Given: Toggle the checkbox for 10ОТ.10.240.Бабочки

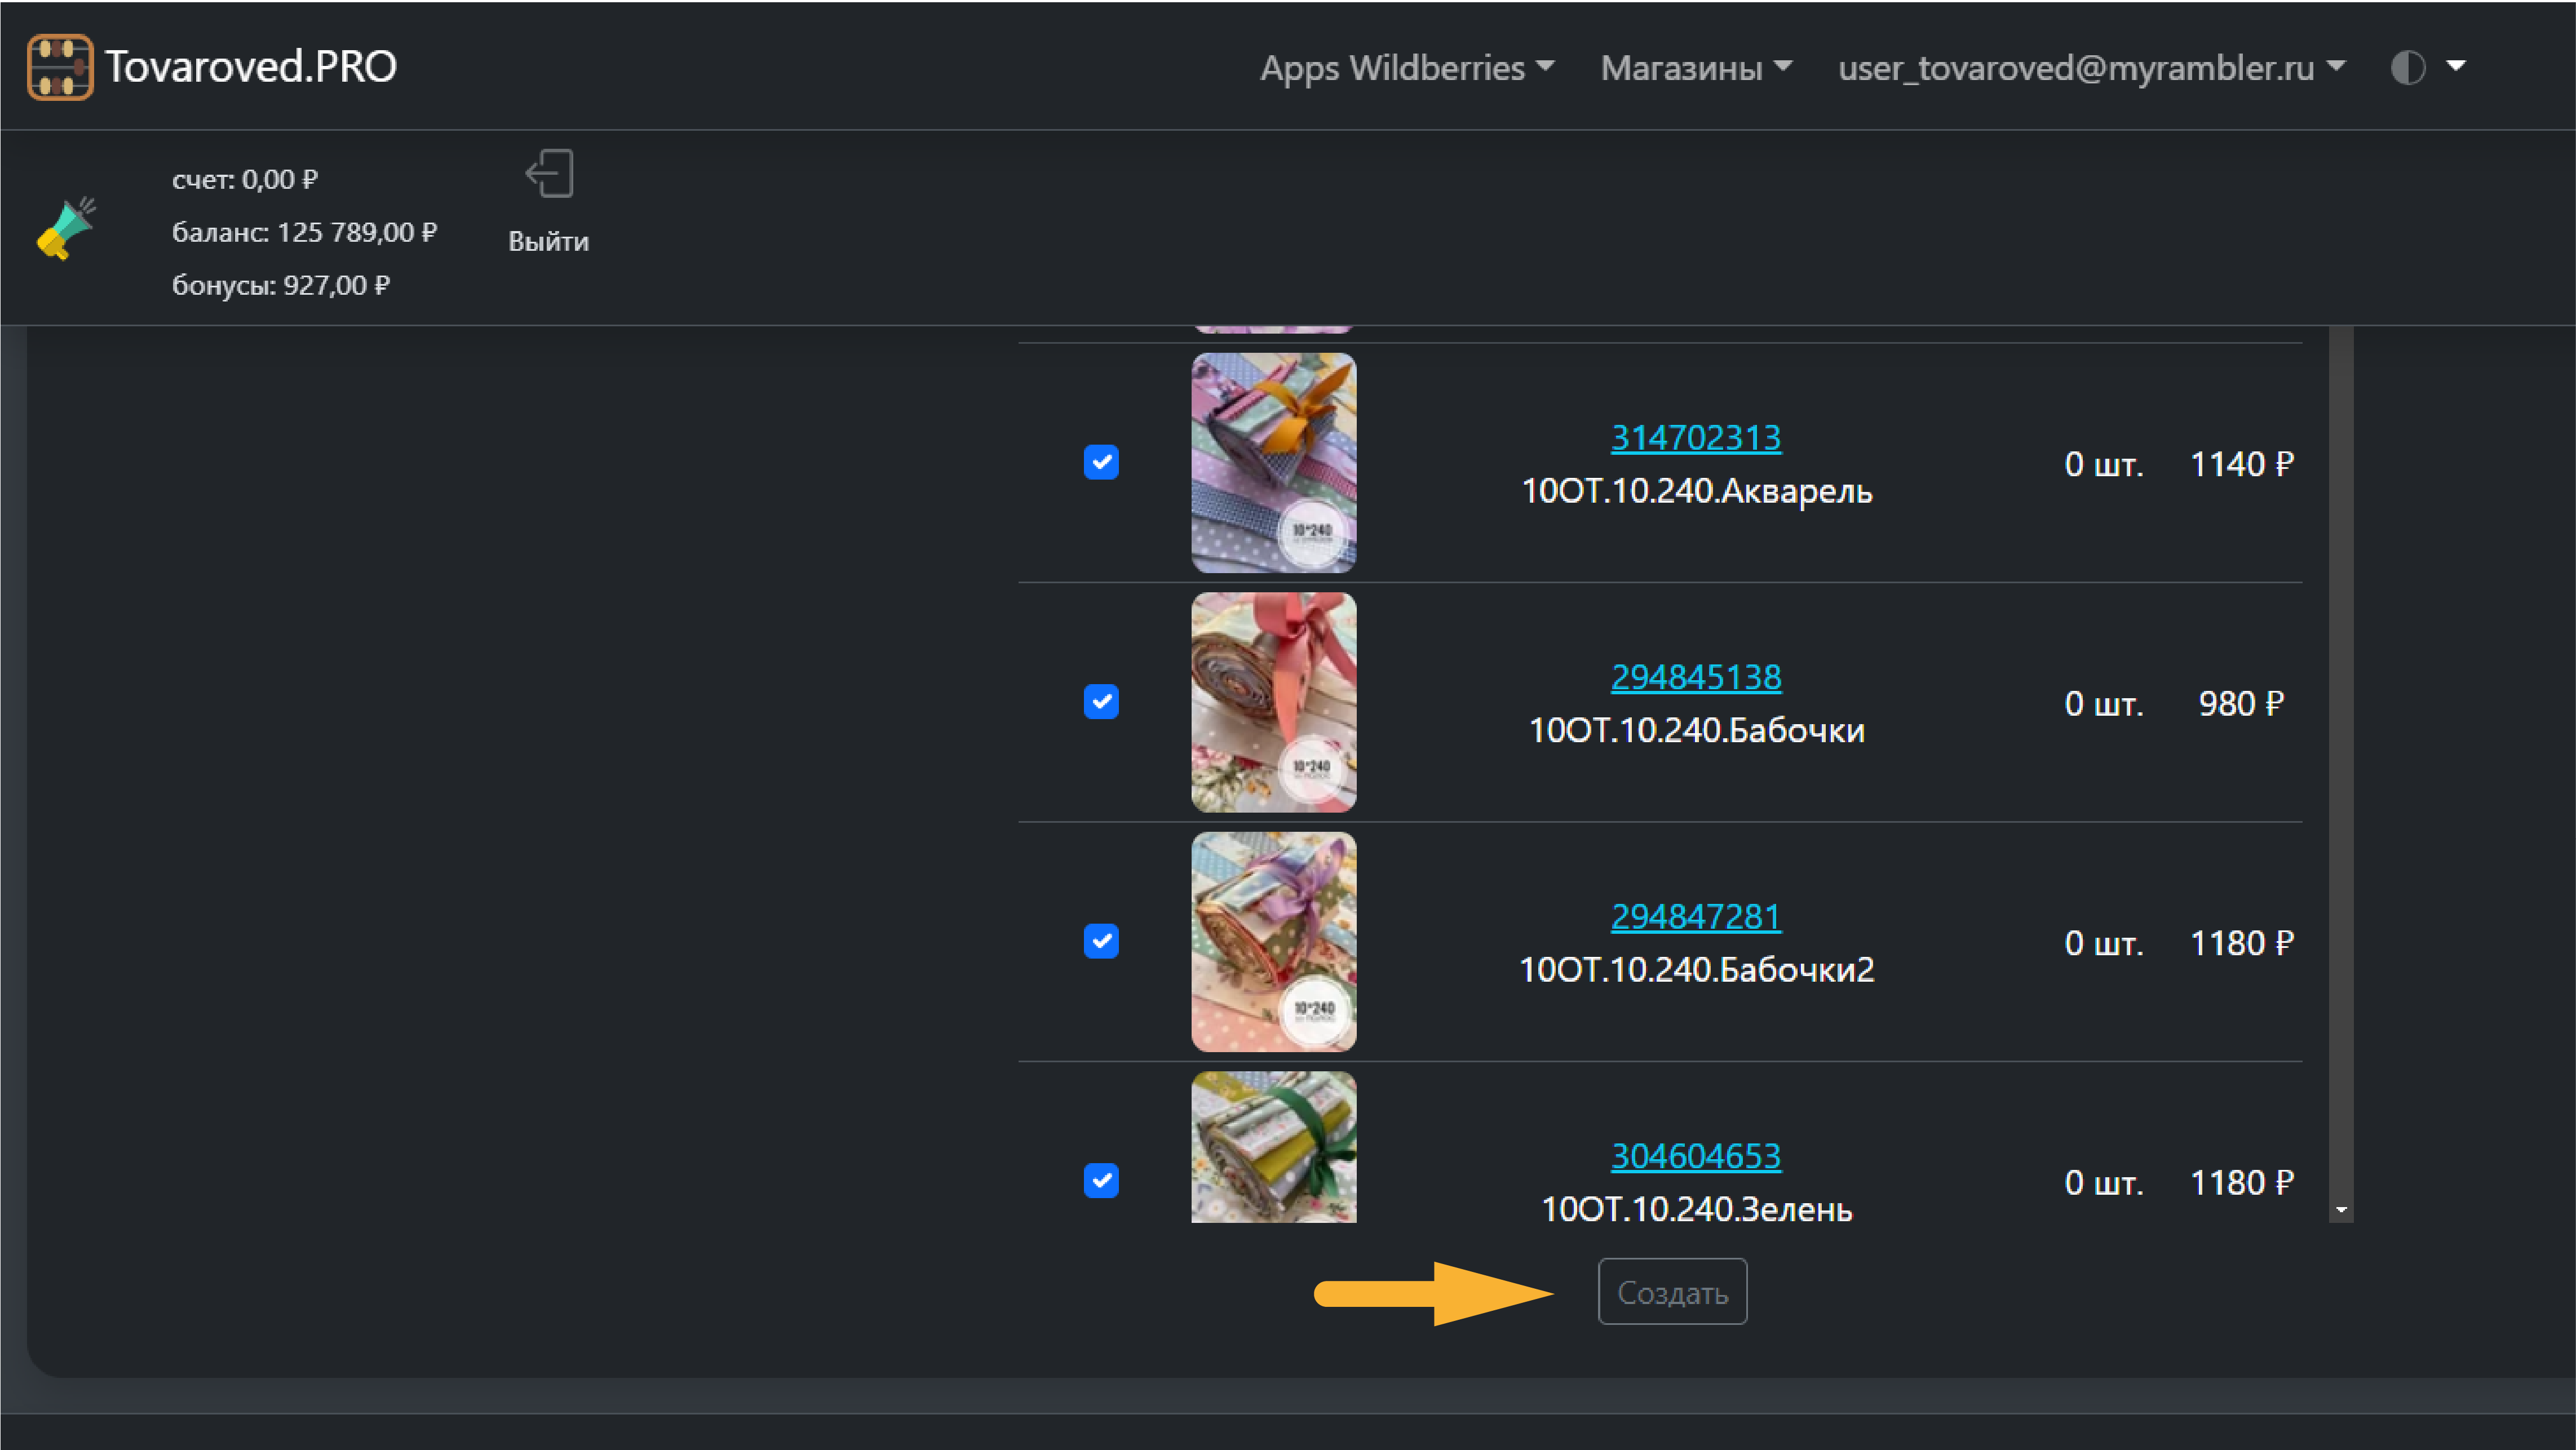Looking at the screenshot, I should (1101, 701).
